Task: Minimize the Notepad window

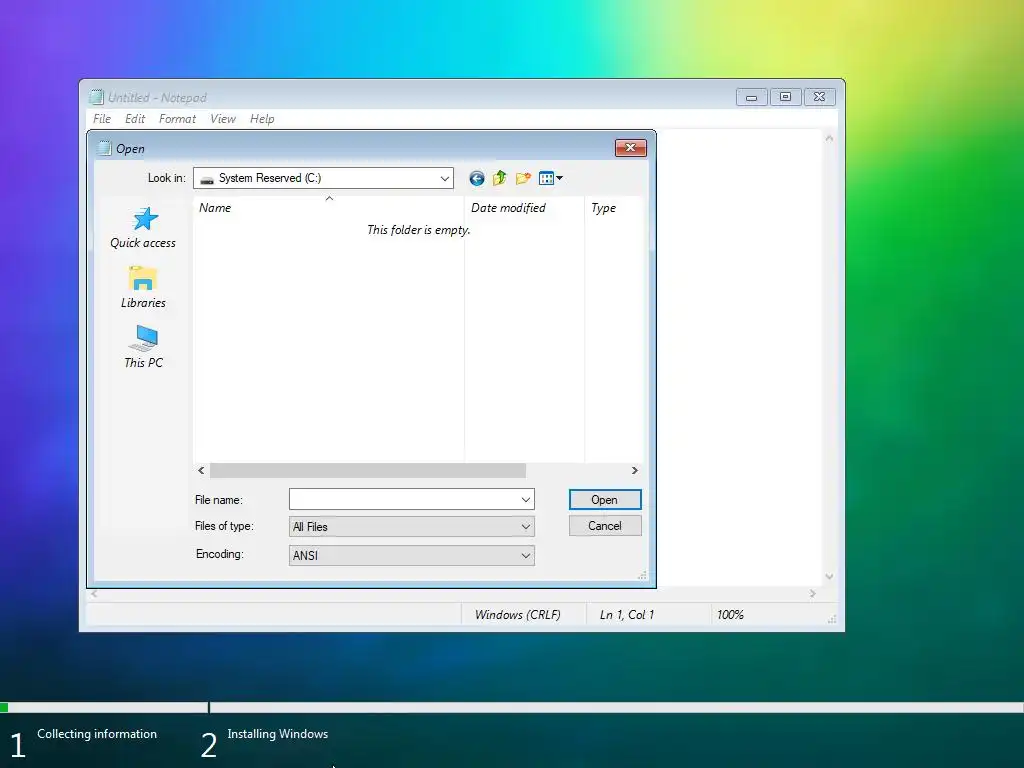Action: pyautogui.click(x=752, y=97)
